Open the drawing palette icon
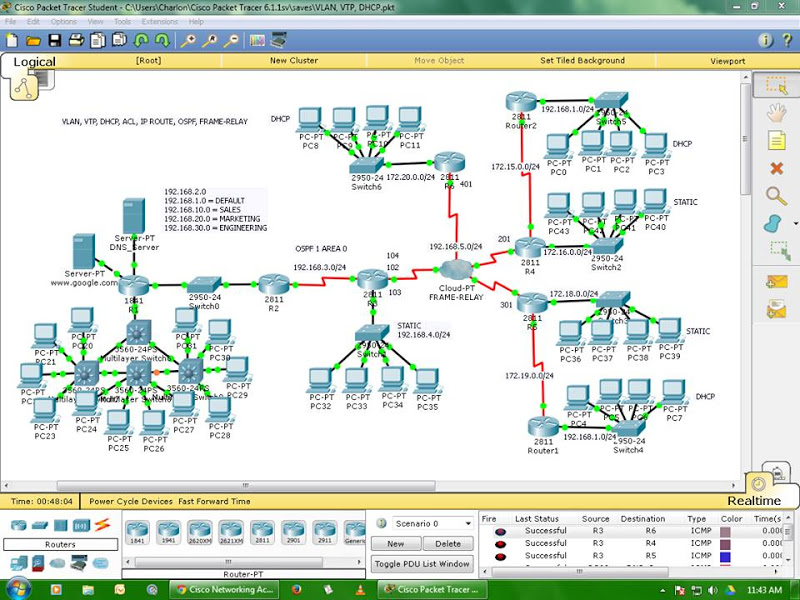This screenshot has height=600, width=800. 257,40
